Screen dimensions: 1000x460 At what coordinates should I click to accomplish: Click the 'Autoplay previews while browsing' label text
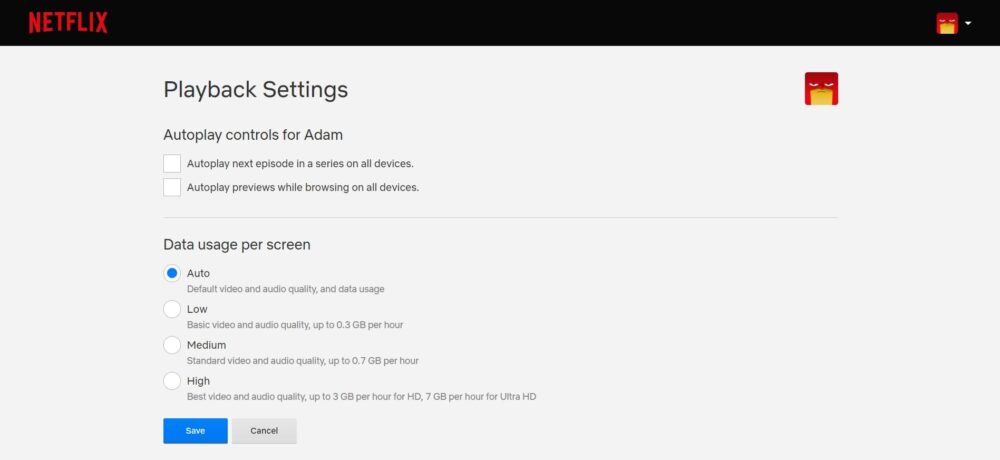[x=303, y=187]
